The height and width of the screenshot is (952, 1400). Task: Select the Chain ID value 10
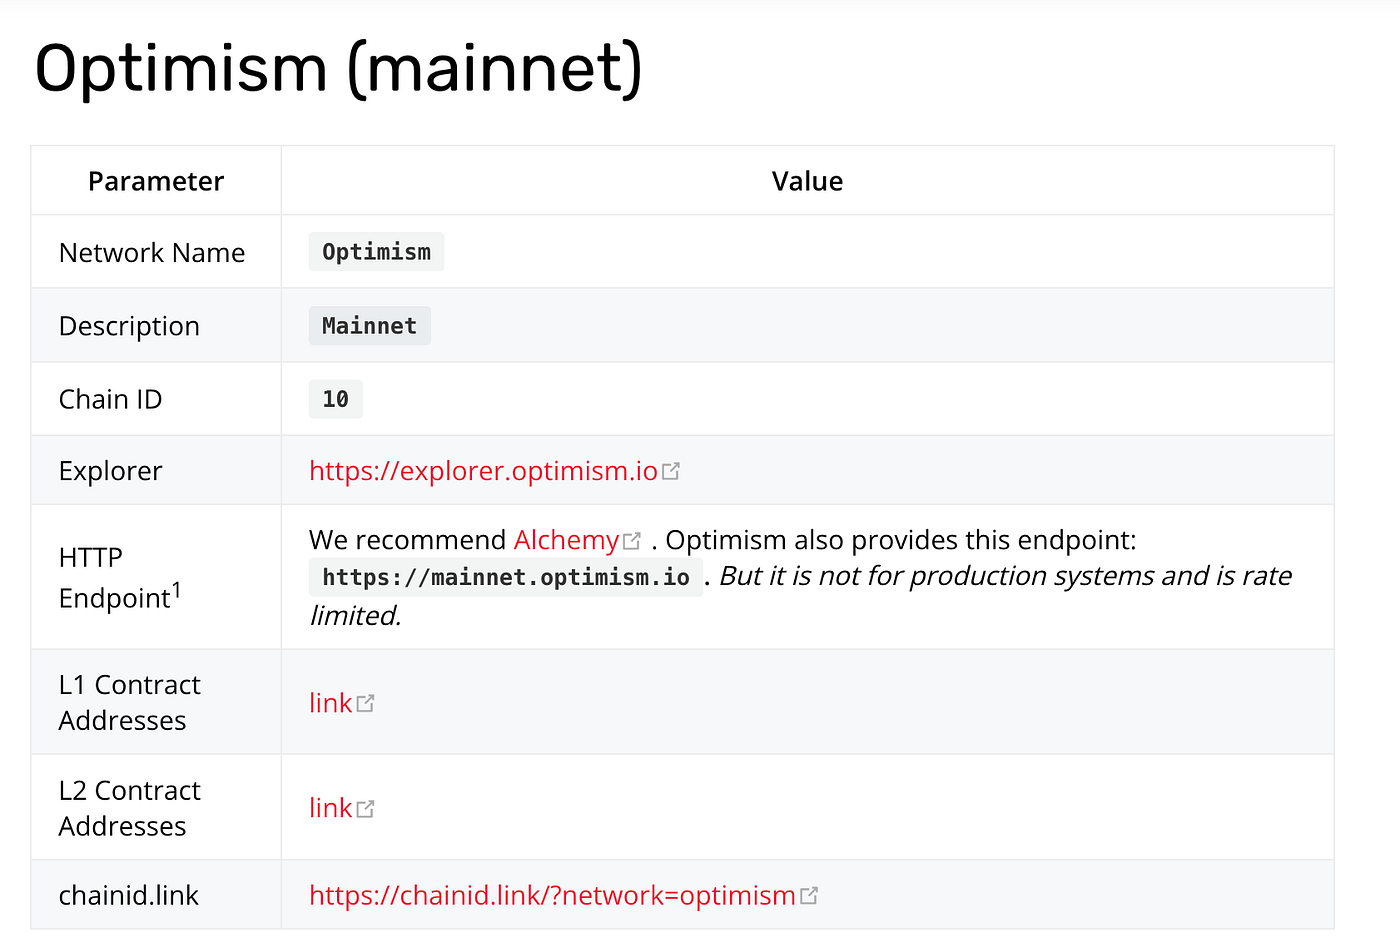pos(335,399)
